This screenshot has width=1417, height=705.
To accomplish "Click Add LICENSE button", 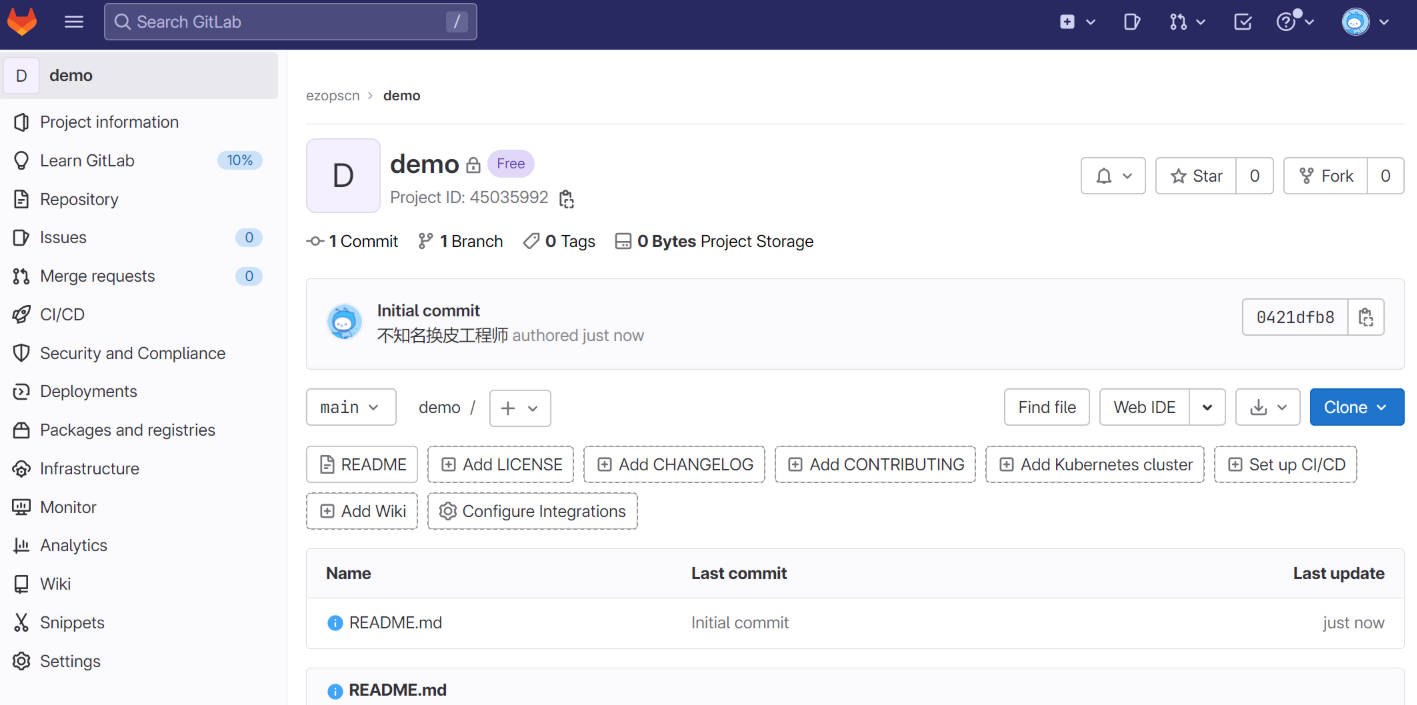I will (501, 464).
